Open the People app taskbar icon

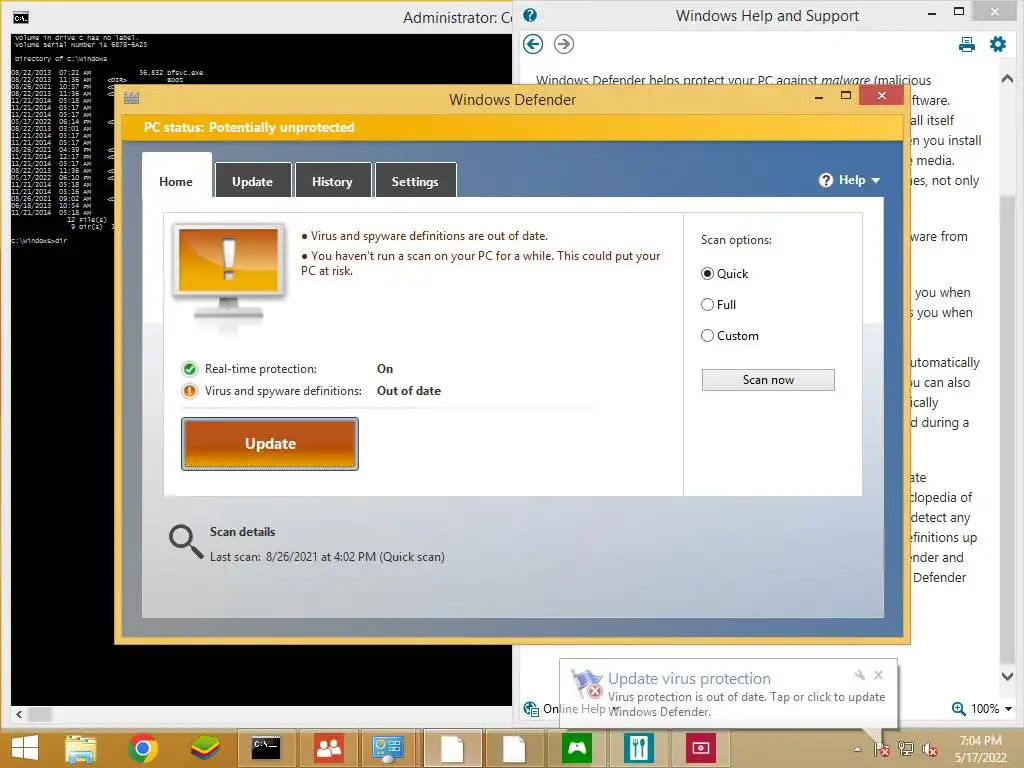(x=328, y=748)
